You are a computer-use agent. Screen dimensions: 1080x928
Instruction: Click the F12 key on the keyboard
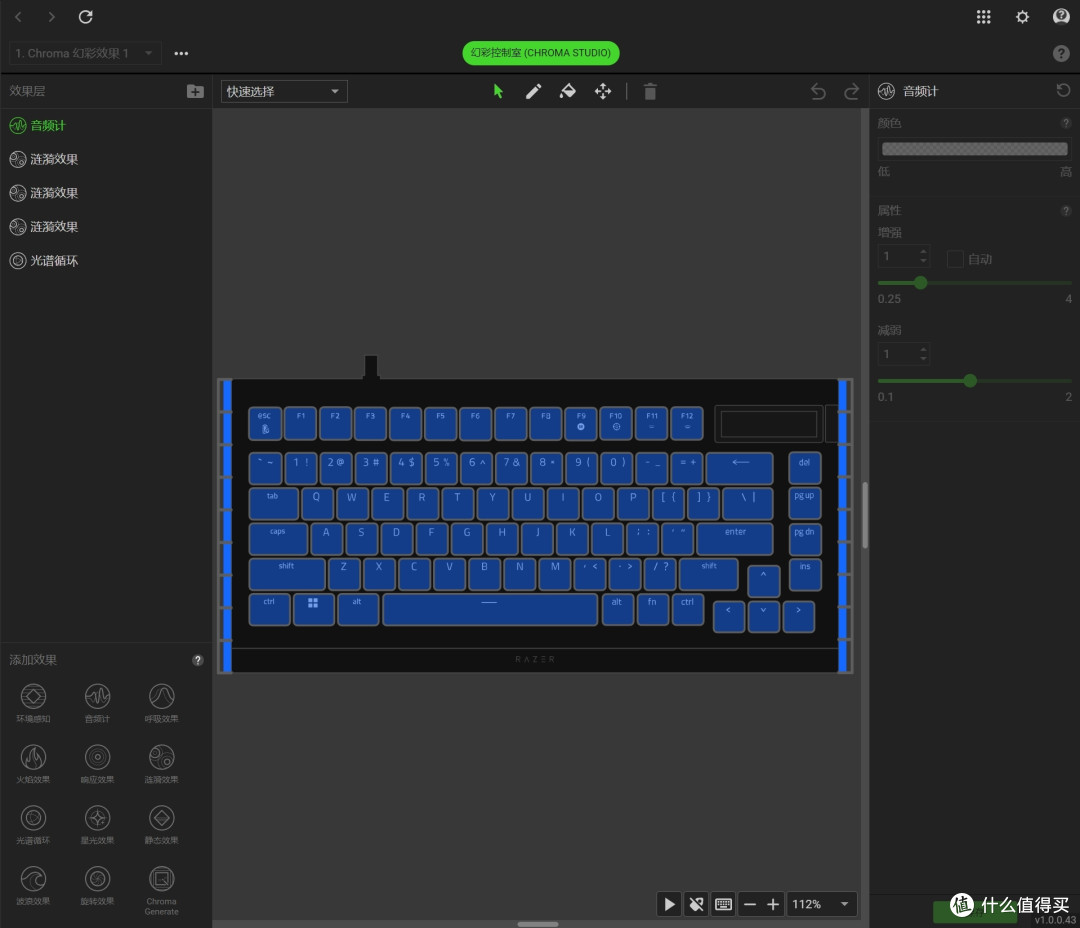tap(687, 423)
